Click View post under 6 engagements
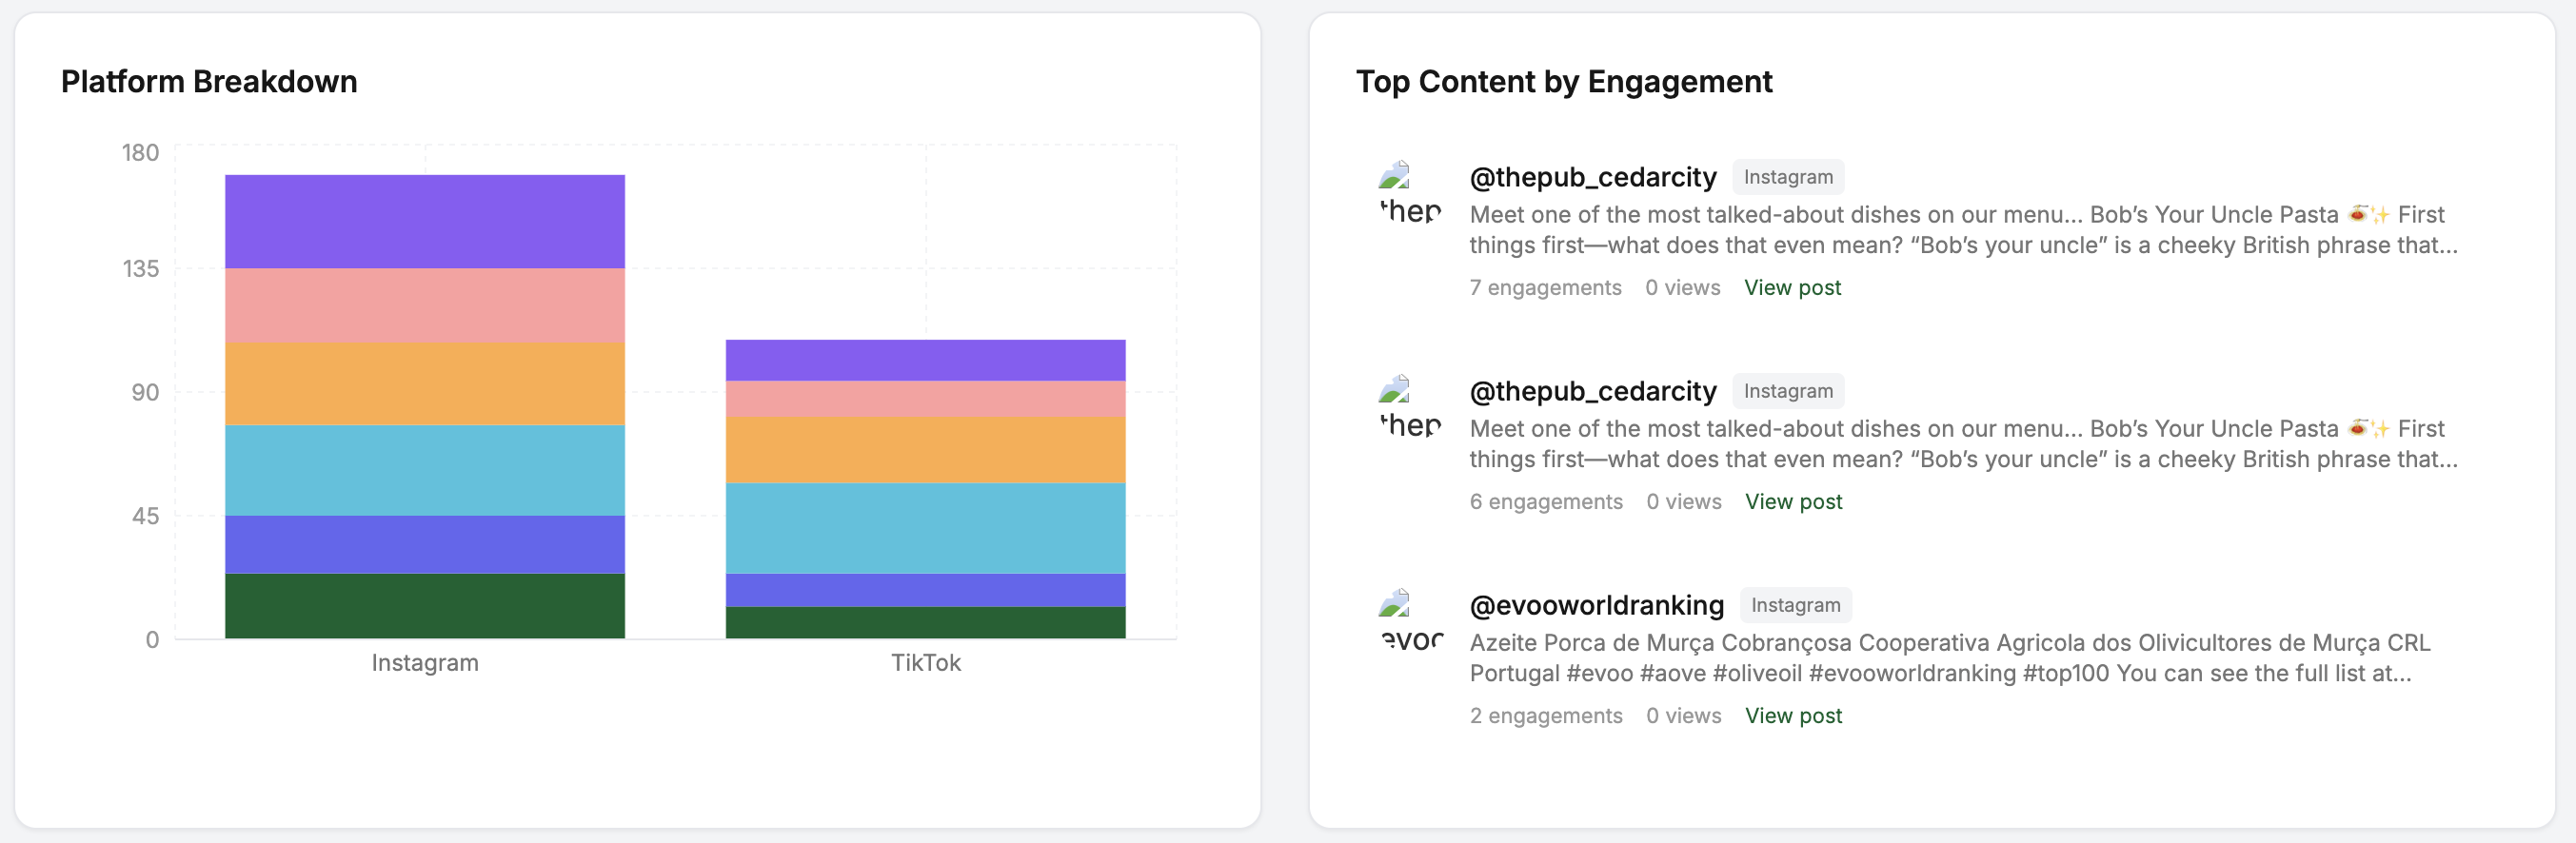Image resolution: width=2576 pixels, height=843 pixels. click(1793, 502)
